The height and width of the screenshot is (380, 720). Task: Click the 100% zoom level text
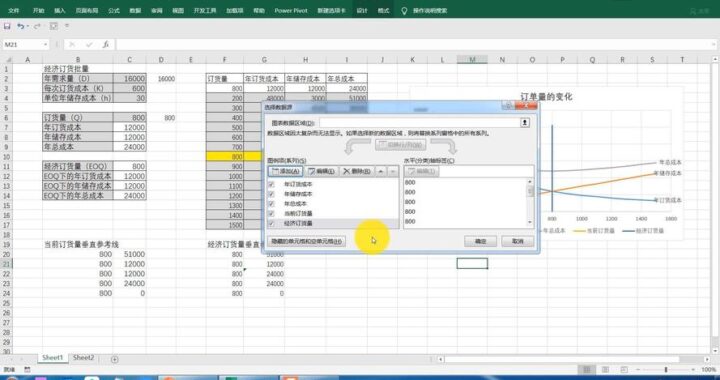(709, 369)
